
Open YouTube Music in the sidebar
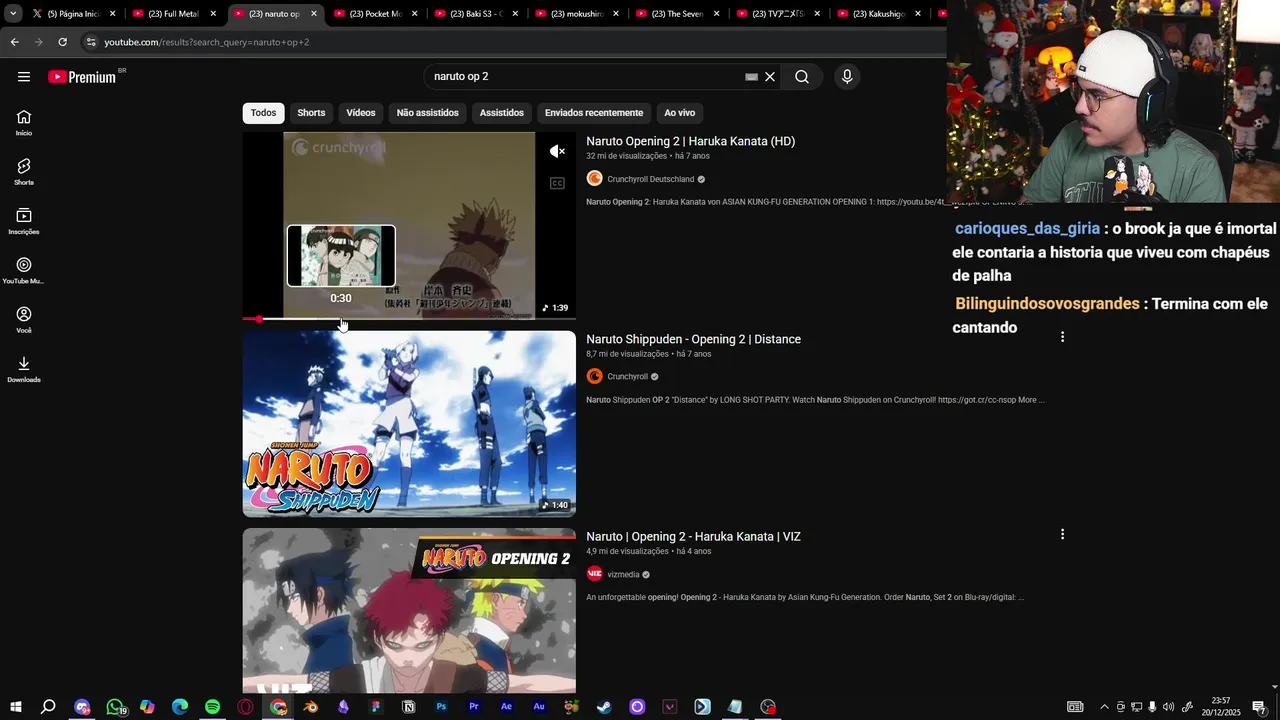point(24,271)
